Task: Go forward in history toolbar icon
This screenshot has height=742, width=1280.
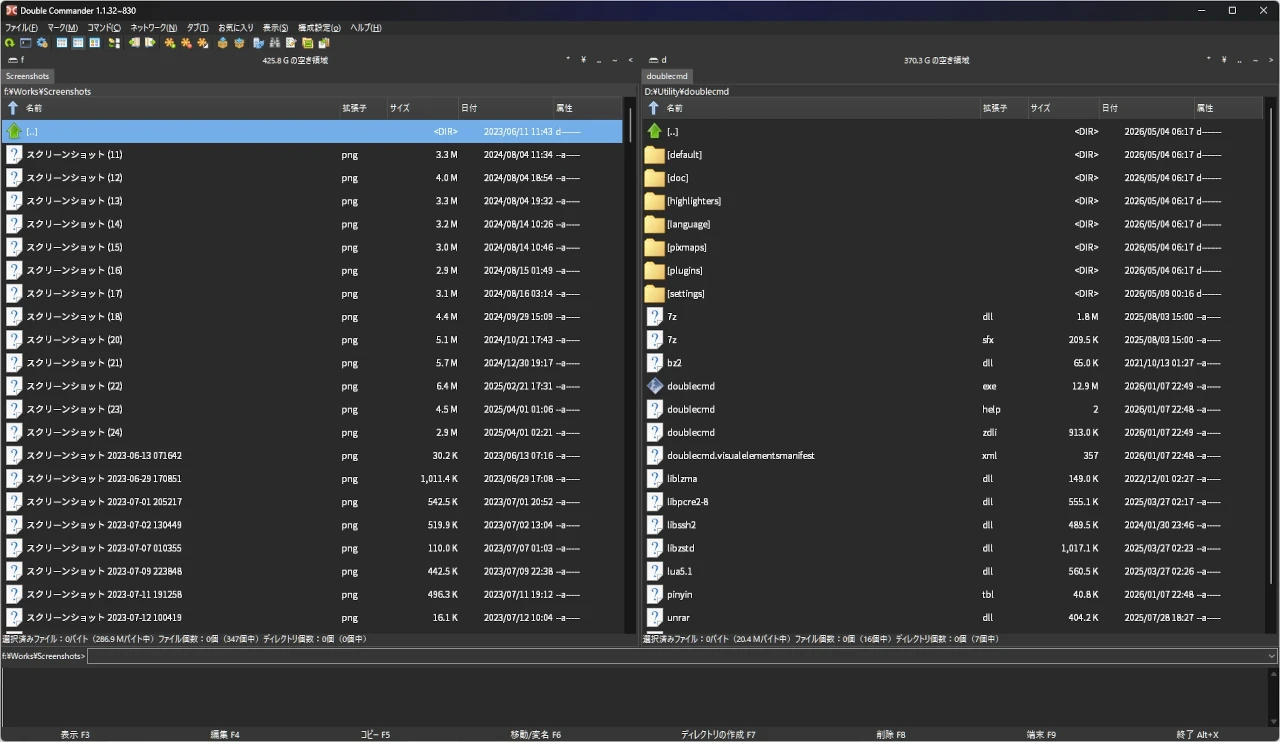Action: (x=150, y=43)
